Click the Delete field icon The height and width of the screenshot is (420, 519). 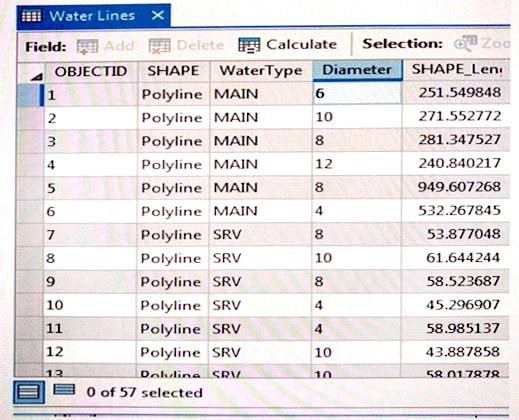(x=159, y=46)
